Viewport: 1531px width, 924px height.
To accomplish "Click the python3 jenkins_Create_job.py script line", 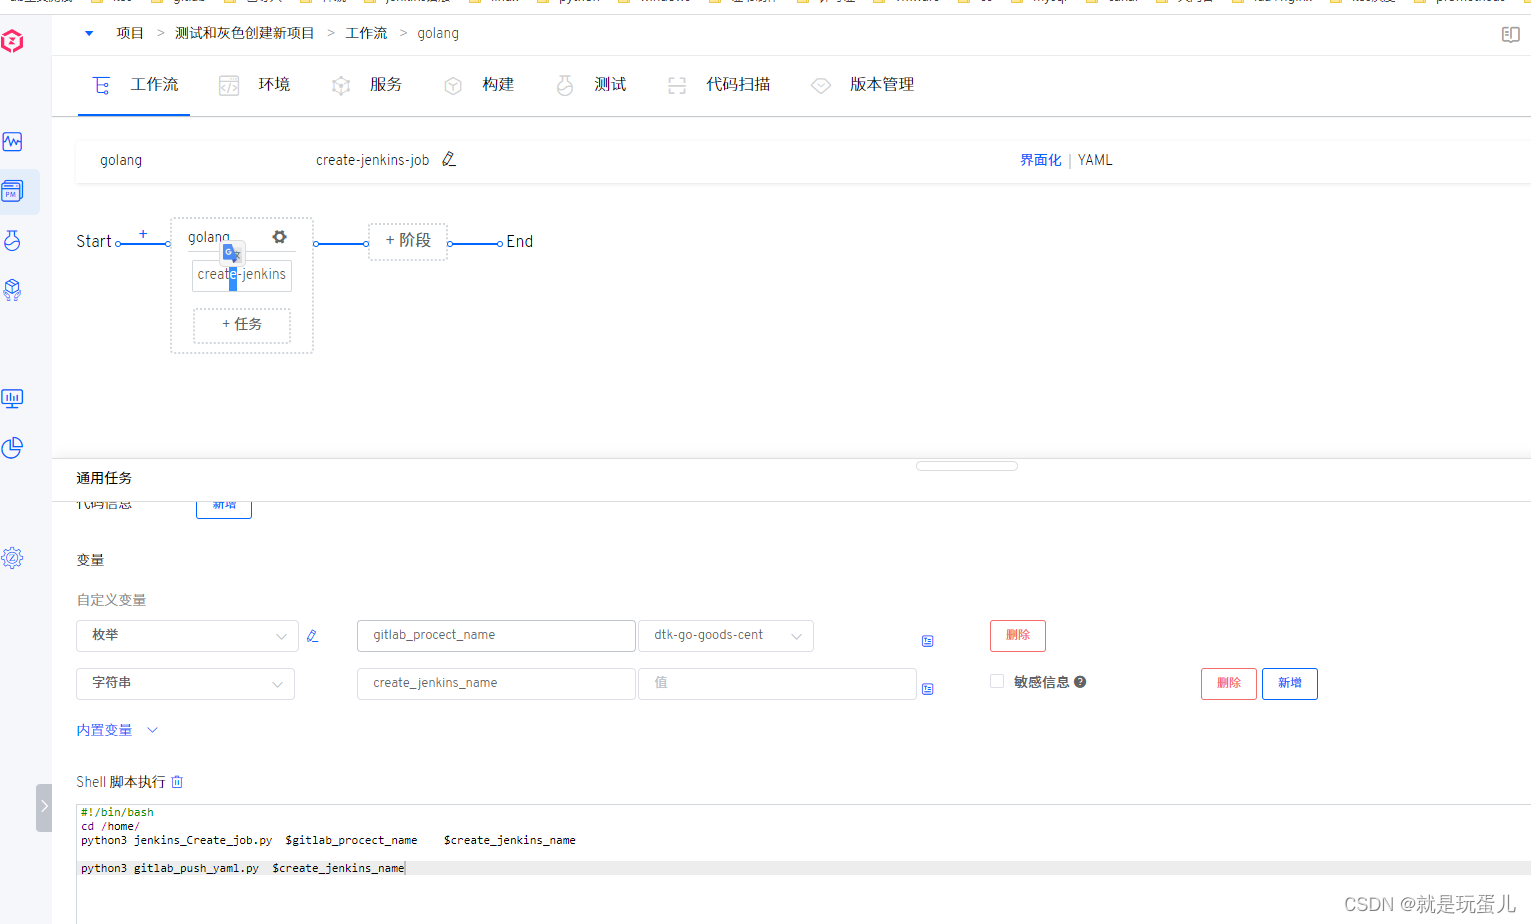I will pyautogui.click(x=328, y=840).
